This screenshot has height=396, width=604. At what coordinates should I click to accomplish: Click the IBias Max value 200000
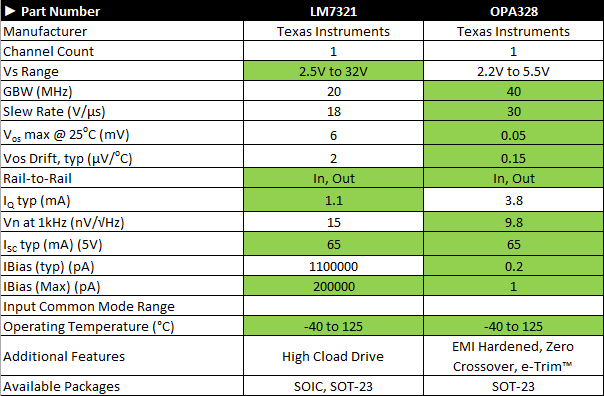(x=334, y=286)
